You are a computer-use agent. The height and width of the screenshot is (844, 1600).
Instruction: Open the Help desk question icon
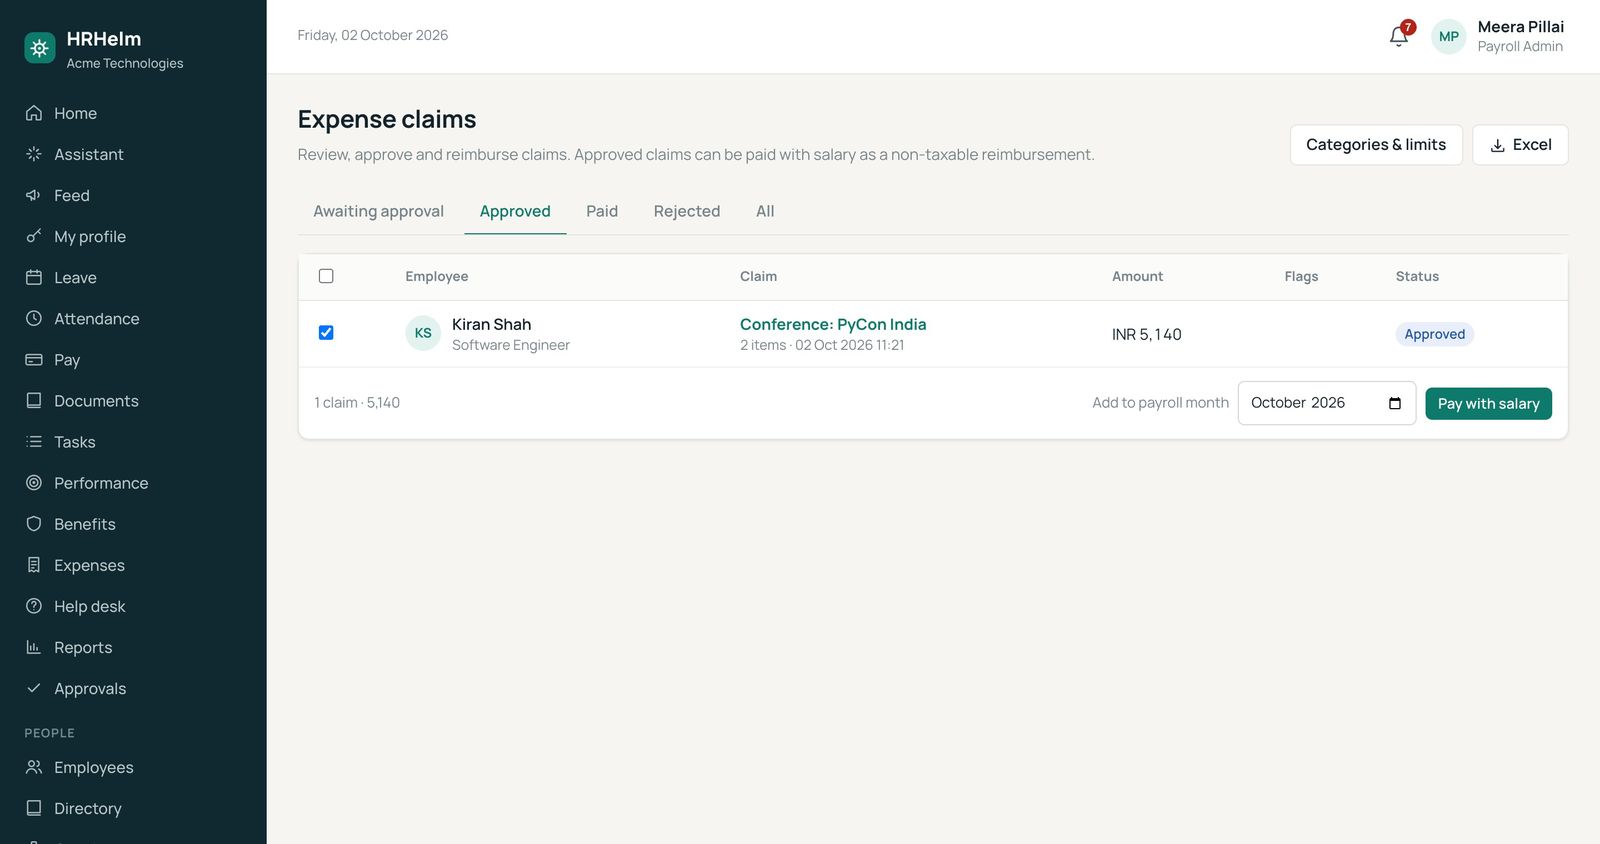tap(34, 606)
